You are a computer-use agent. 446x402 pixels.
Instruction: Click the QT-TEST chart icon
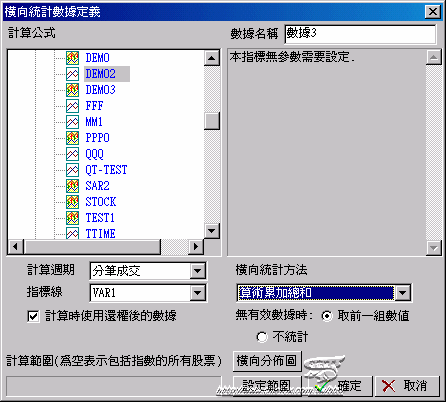click(x=72, y=170)
